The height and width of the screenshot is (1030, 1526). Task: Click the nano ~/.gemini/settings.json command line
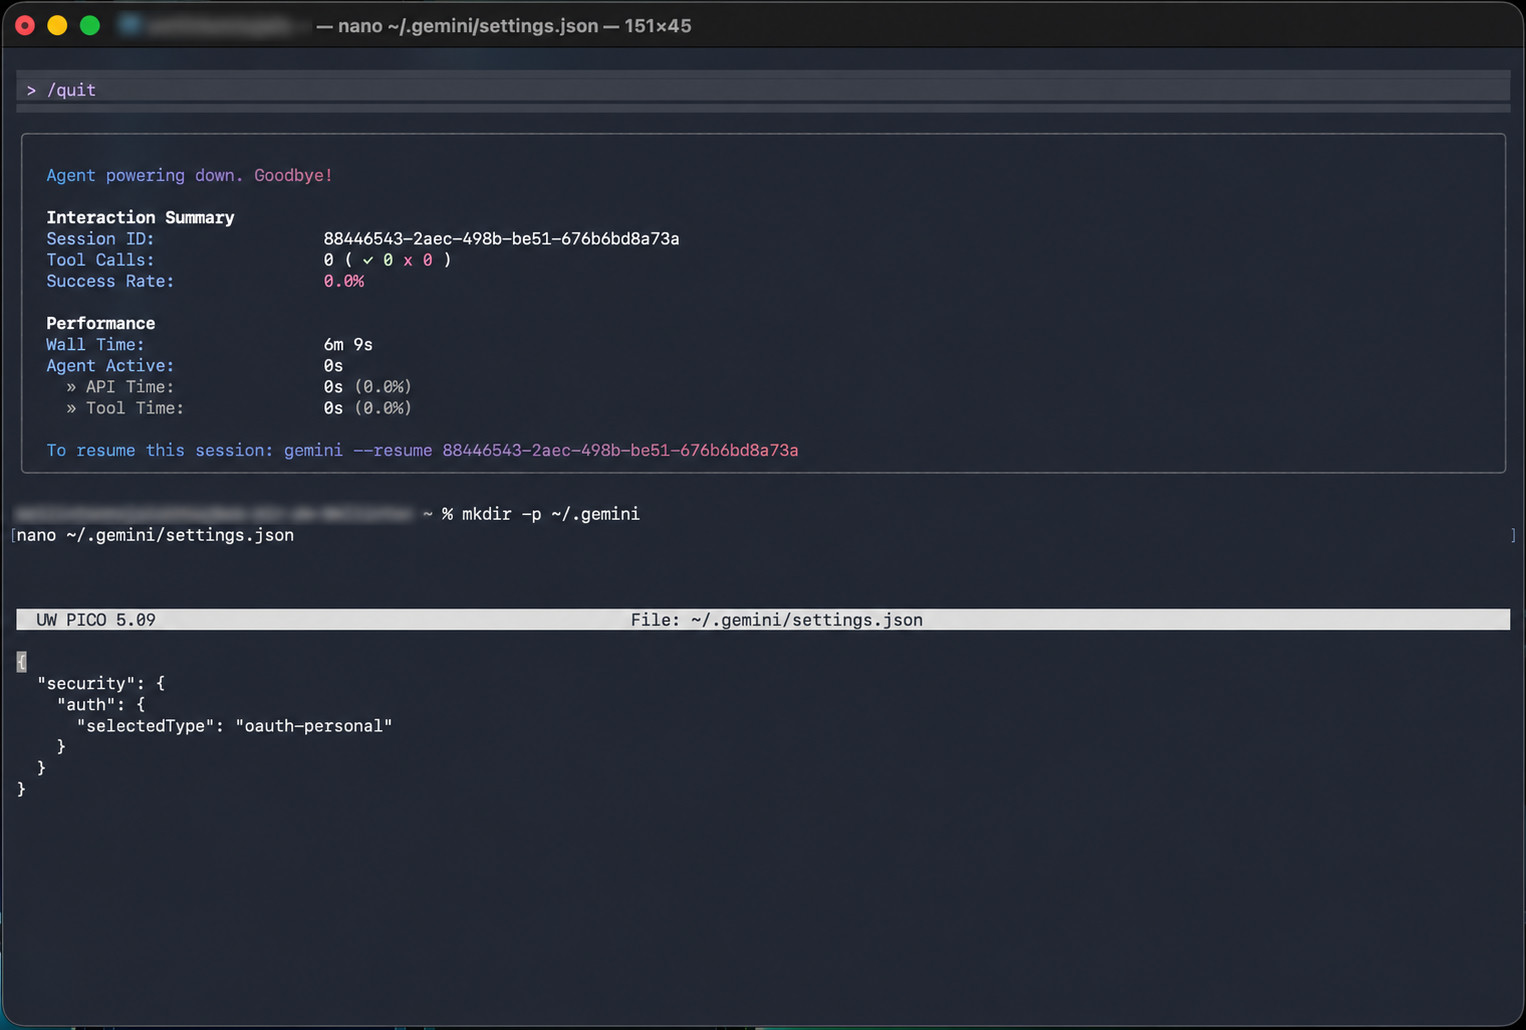[x=155, y=535]
